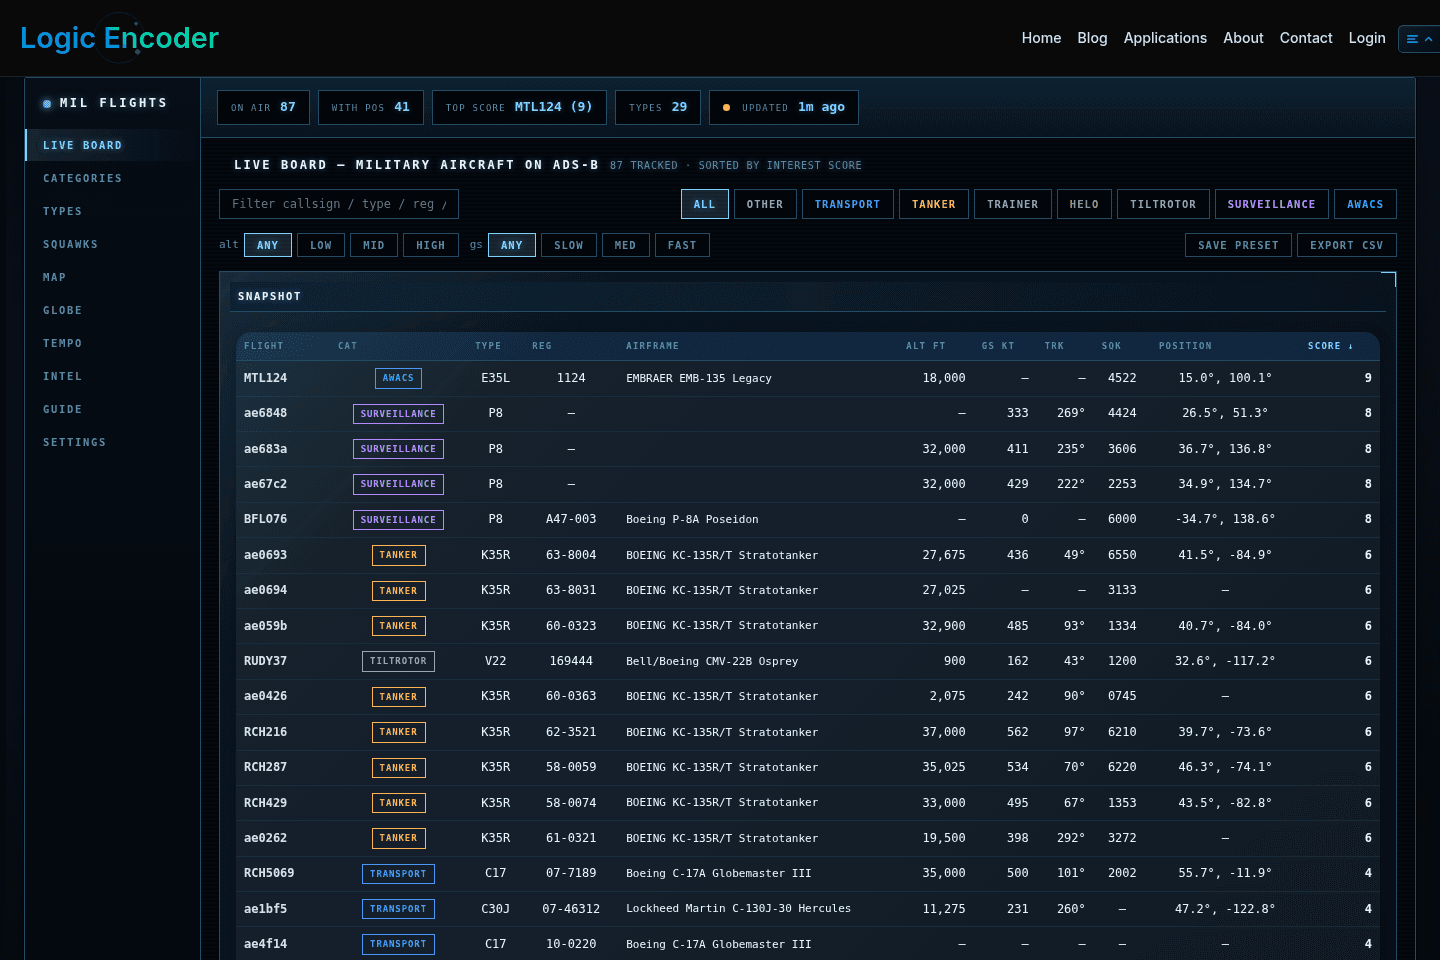Select the RUDY37 flight callsign
Image resolution: width=1440 pixels, height=960 pixels.
click(x=265, y=661)
